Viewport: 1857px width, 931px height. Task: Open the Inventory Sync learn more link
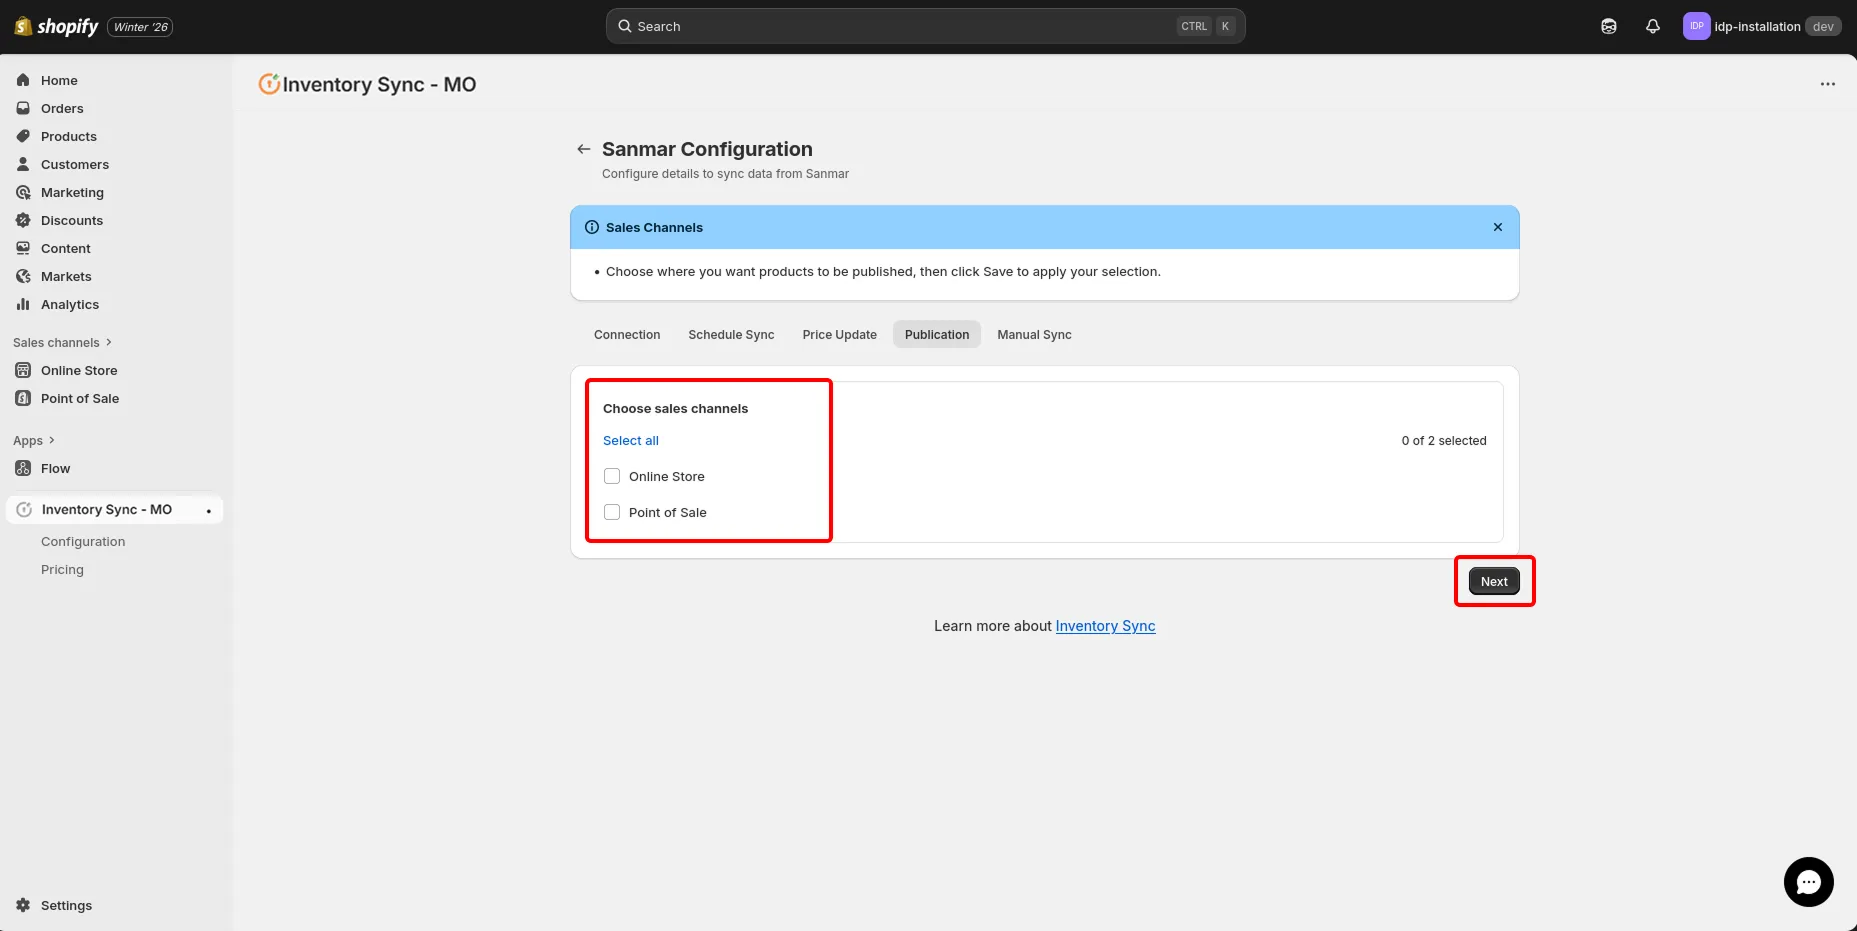pyautogui.click(x=1105, y=626)
